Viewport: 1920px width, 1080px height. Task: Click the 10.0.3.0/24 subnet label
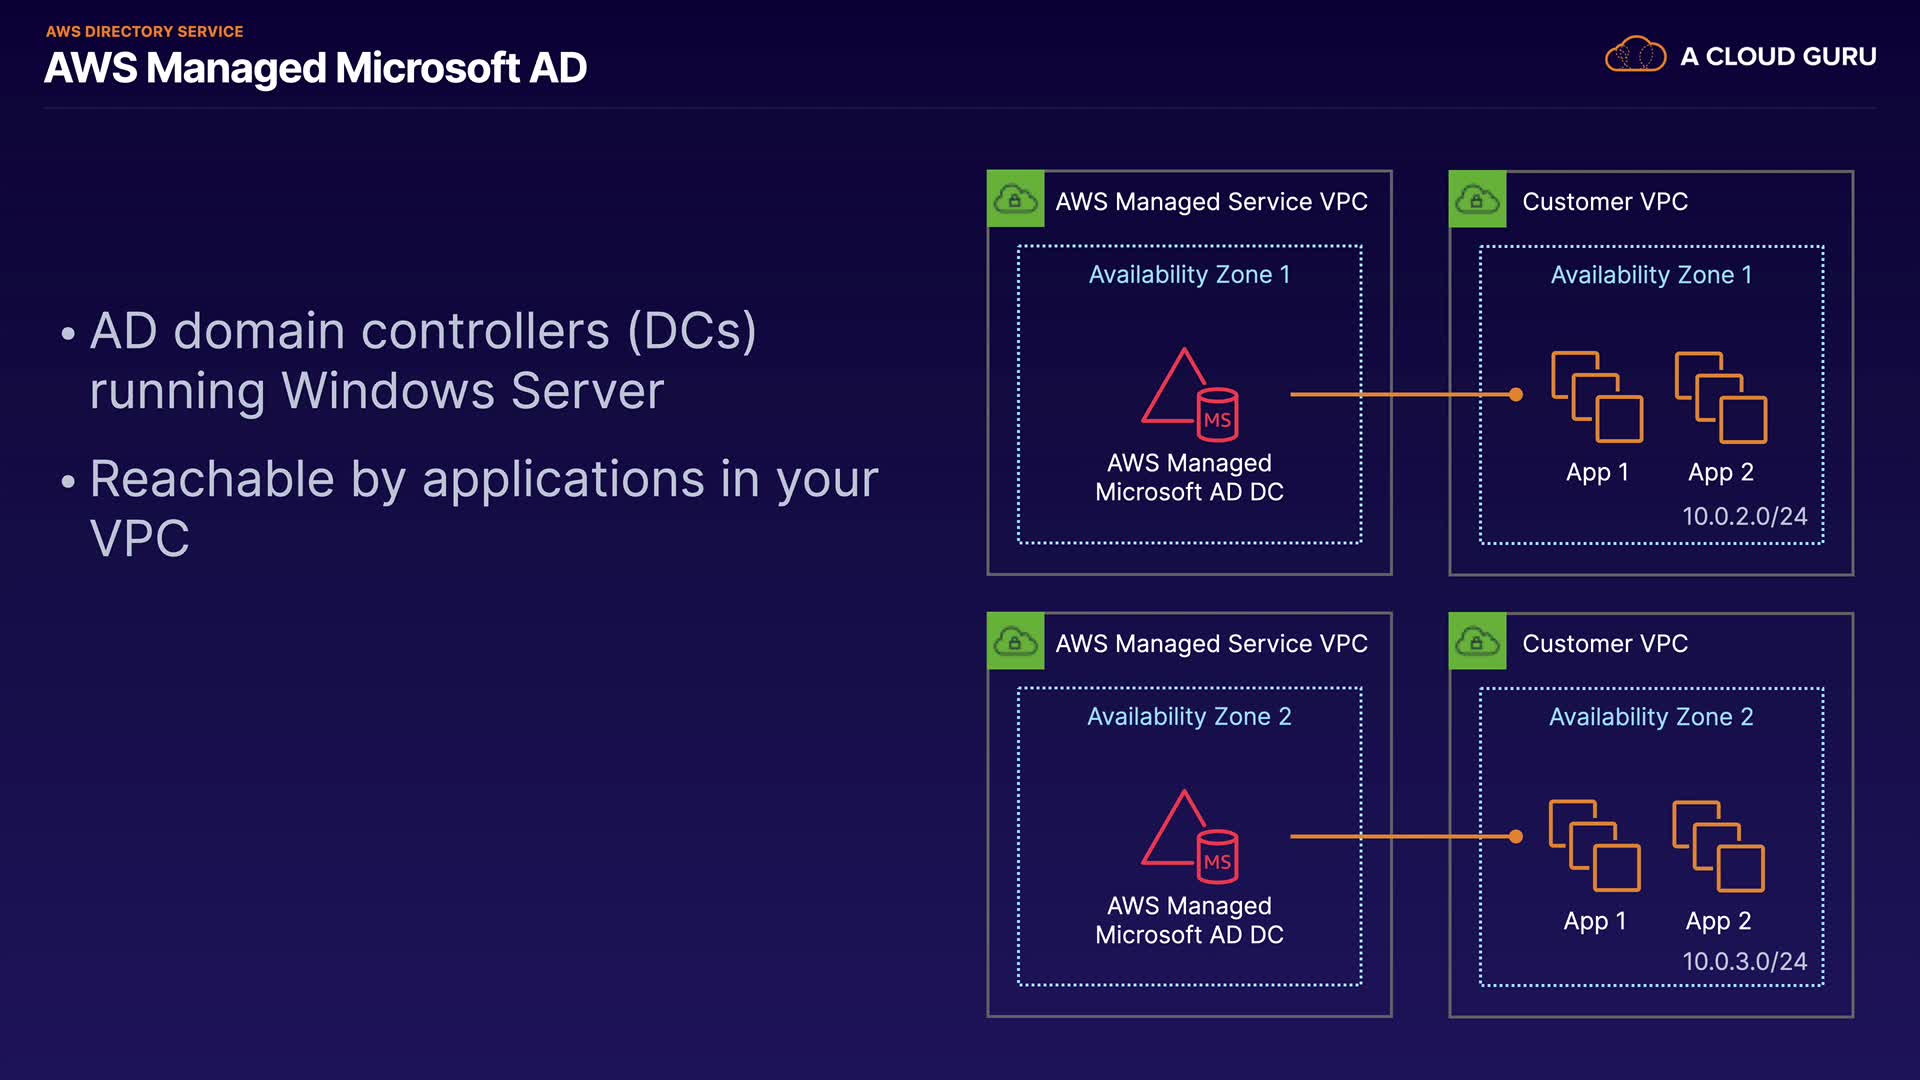[1744, 962]
